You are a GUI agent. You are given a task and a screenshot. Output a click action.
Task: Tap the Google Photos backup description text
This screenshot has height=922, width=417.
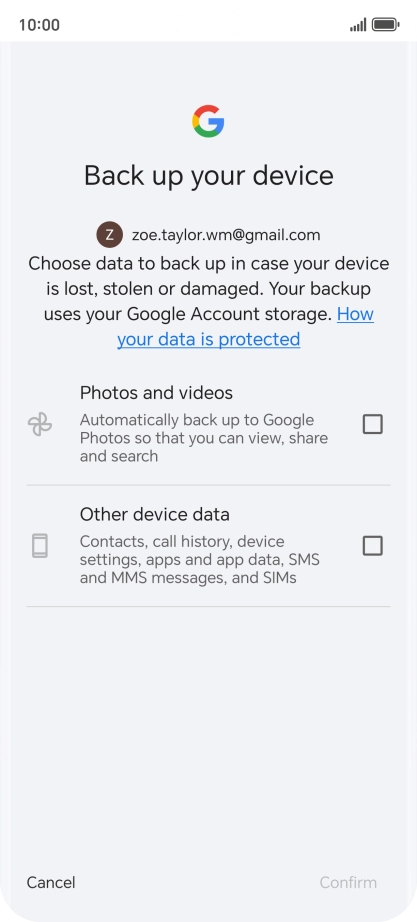[204, 438]
